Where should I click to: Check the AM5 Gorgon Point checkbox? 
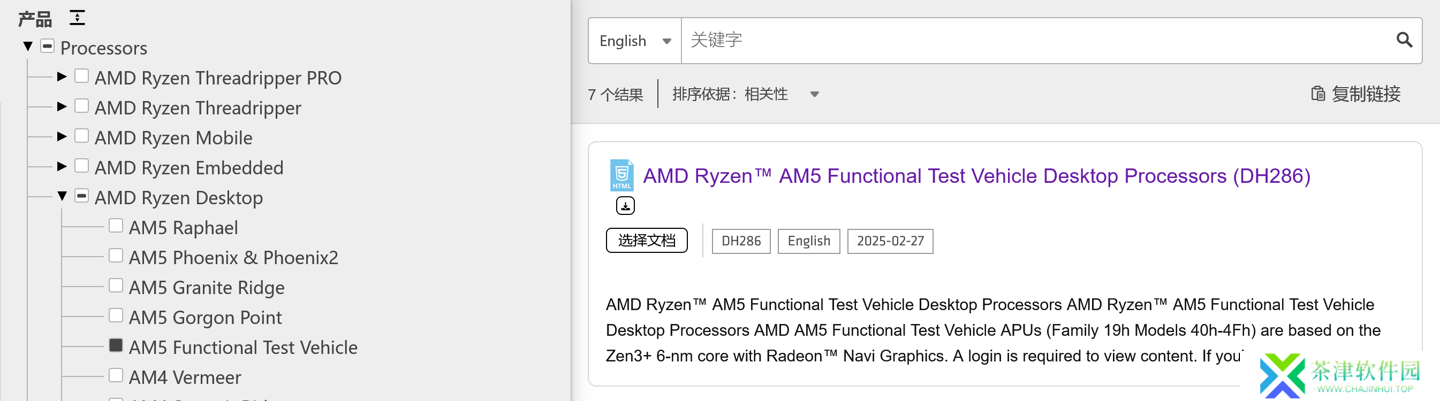[x=116, y=316]
